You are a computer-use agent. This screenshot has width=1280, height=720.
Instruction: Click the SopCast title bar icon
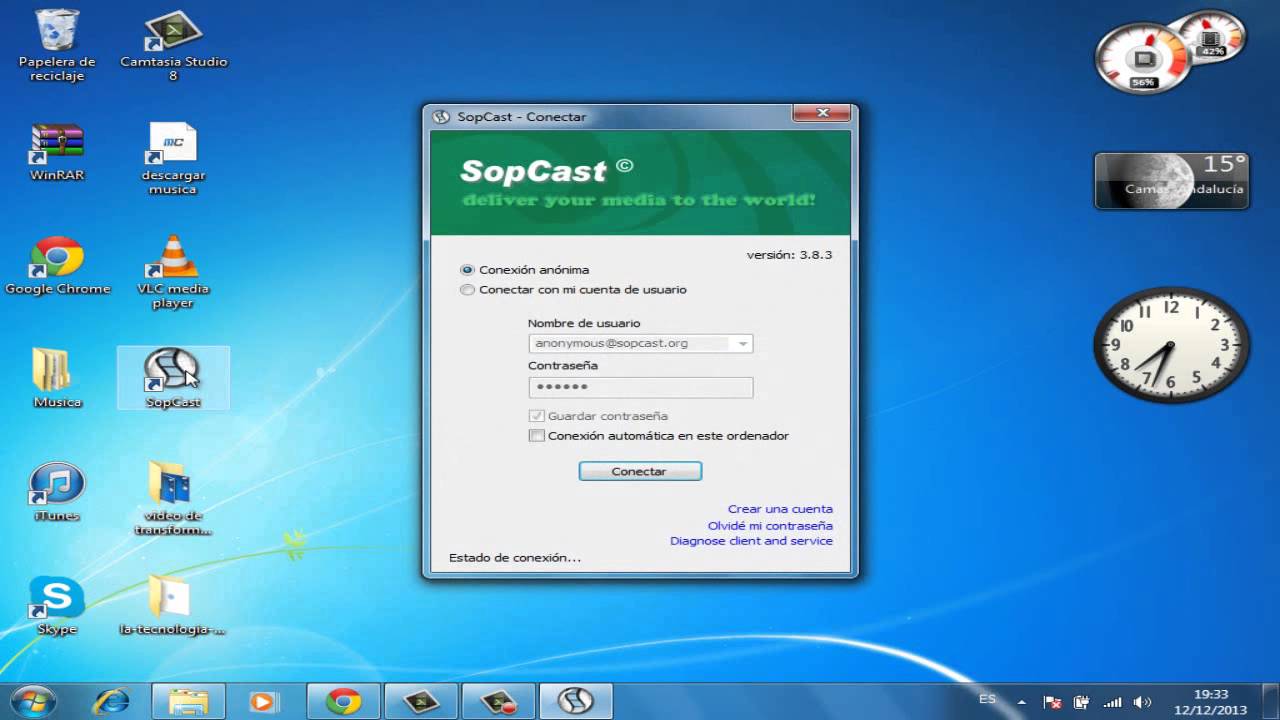tap(441, 116)
